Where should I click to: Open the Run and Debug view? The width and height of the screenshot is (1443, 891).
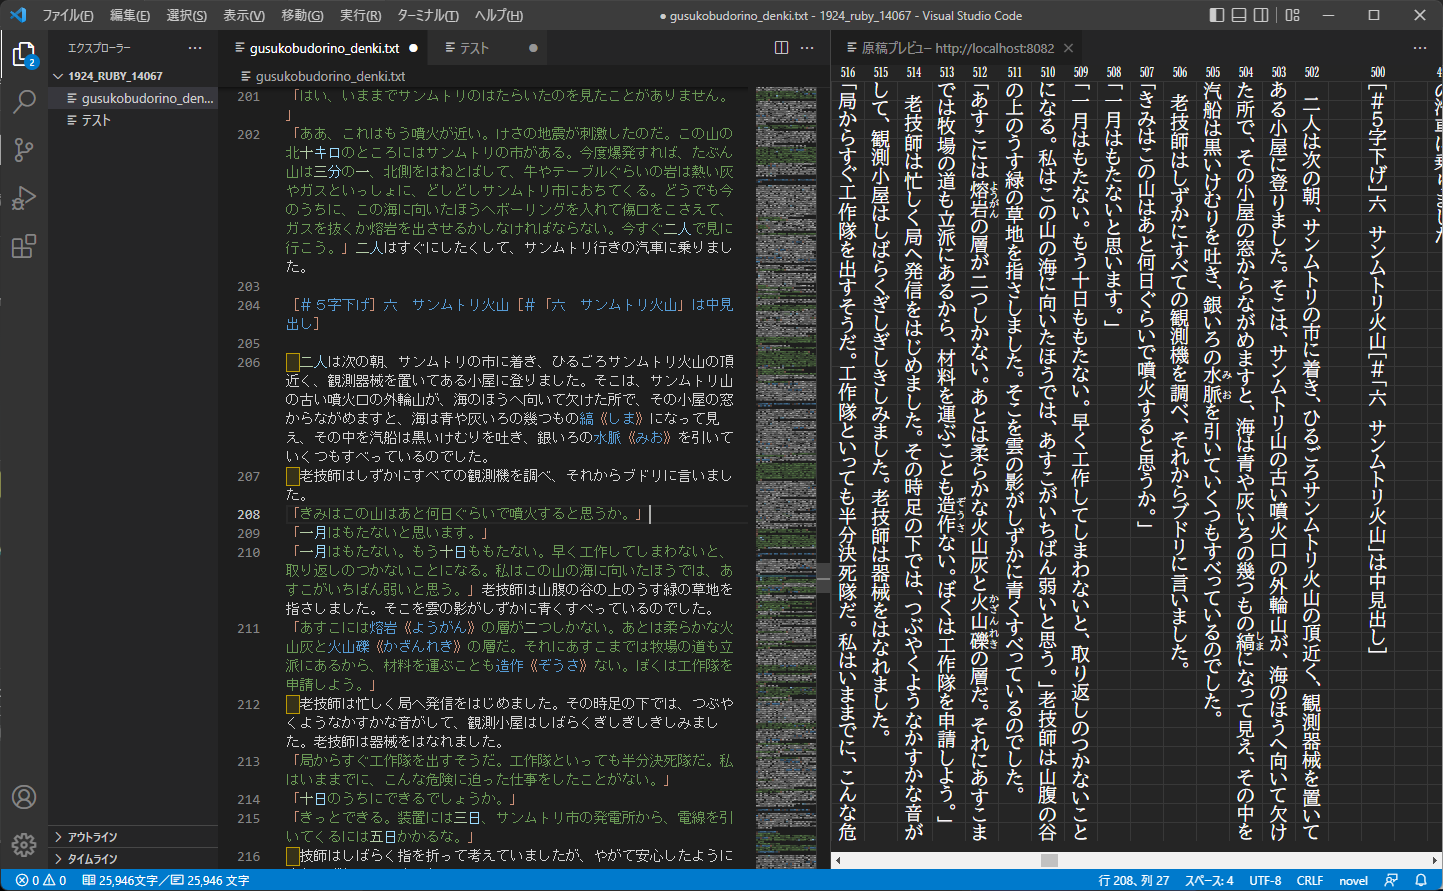coord(24,198)
